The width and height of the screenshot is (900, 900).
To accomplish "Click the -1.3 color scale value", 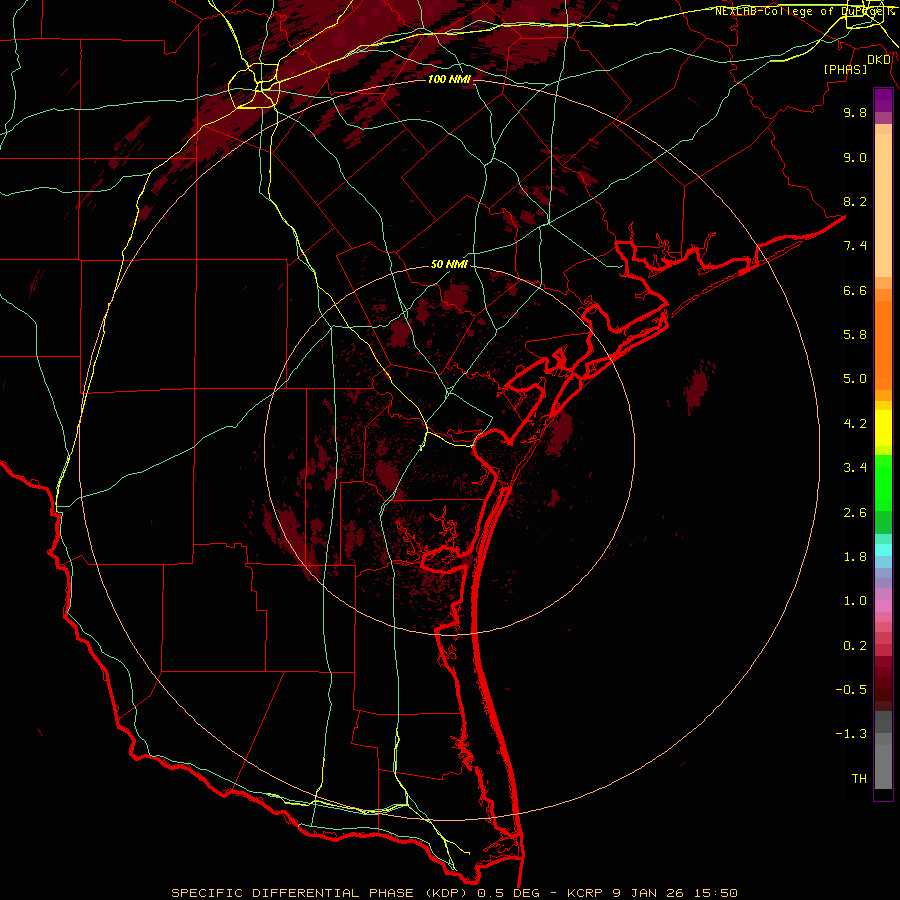I will click(x=851, y=734).
